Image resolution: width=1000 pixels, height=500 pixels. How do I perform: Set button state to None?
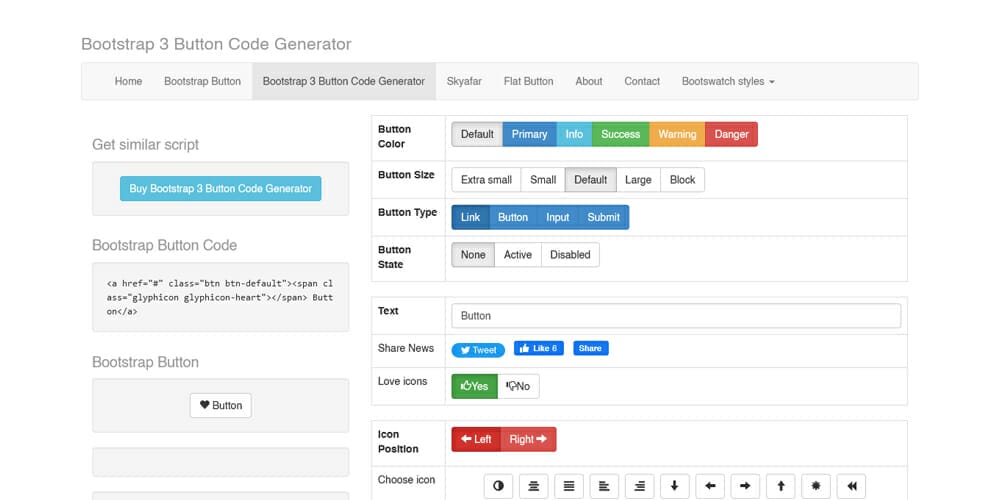click(473, 255)
